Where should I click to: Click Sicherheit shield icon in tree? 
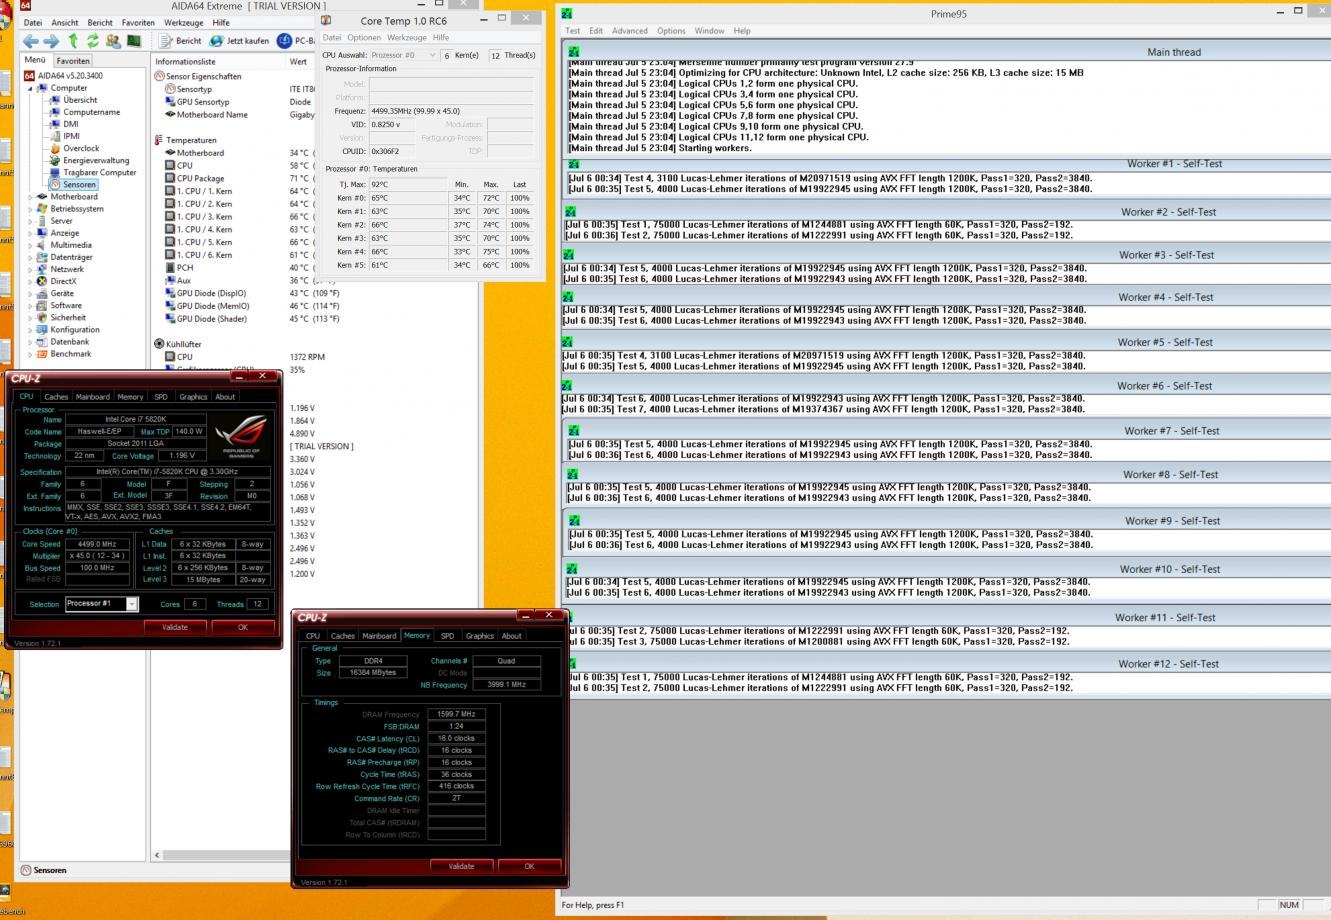click(42, 317)
